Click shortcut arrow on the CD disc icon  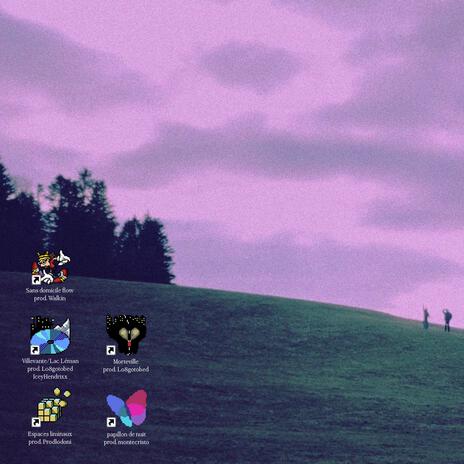pyautogui.click(x=35, y=350)
